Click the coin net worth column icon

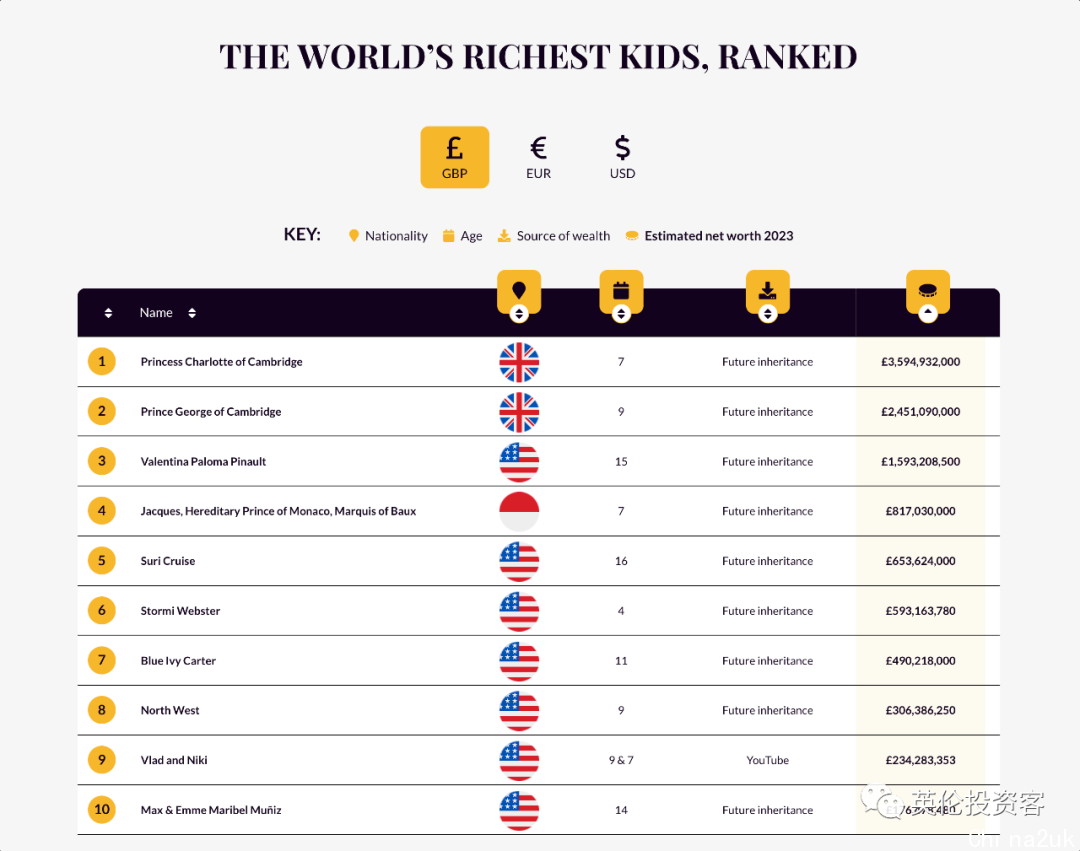(x=927, y=290)
